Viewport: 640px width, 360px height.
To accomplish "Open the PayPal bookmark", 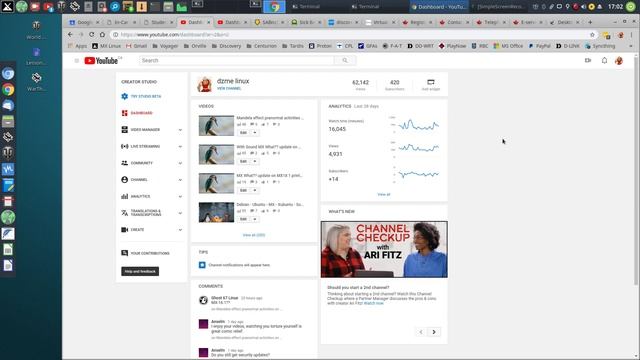I will [539, 46].
